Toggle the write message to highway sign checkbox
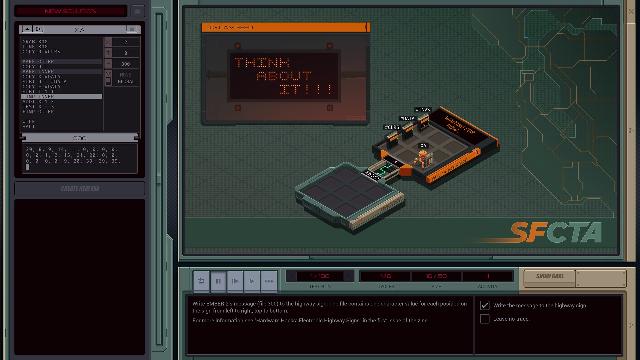The image size is (640, 360). tap(484, 305)
